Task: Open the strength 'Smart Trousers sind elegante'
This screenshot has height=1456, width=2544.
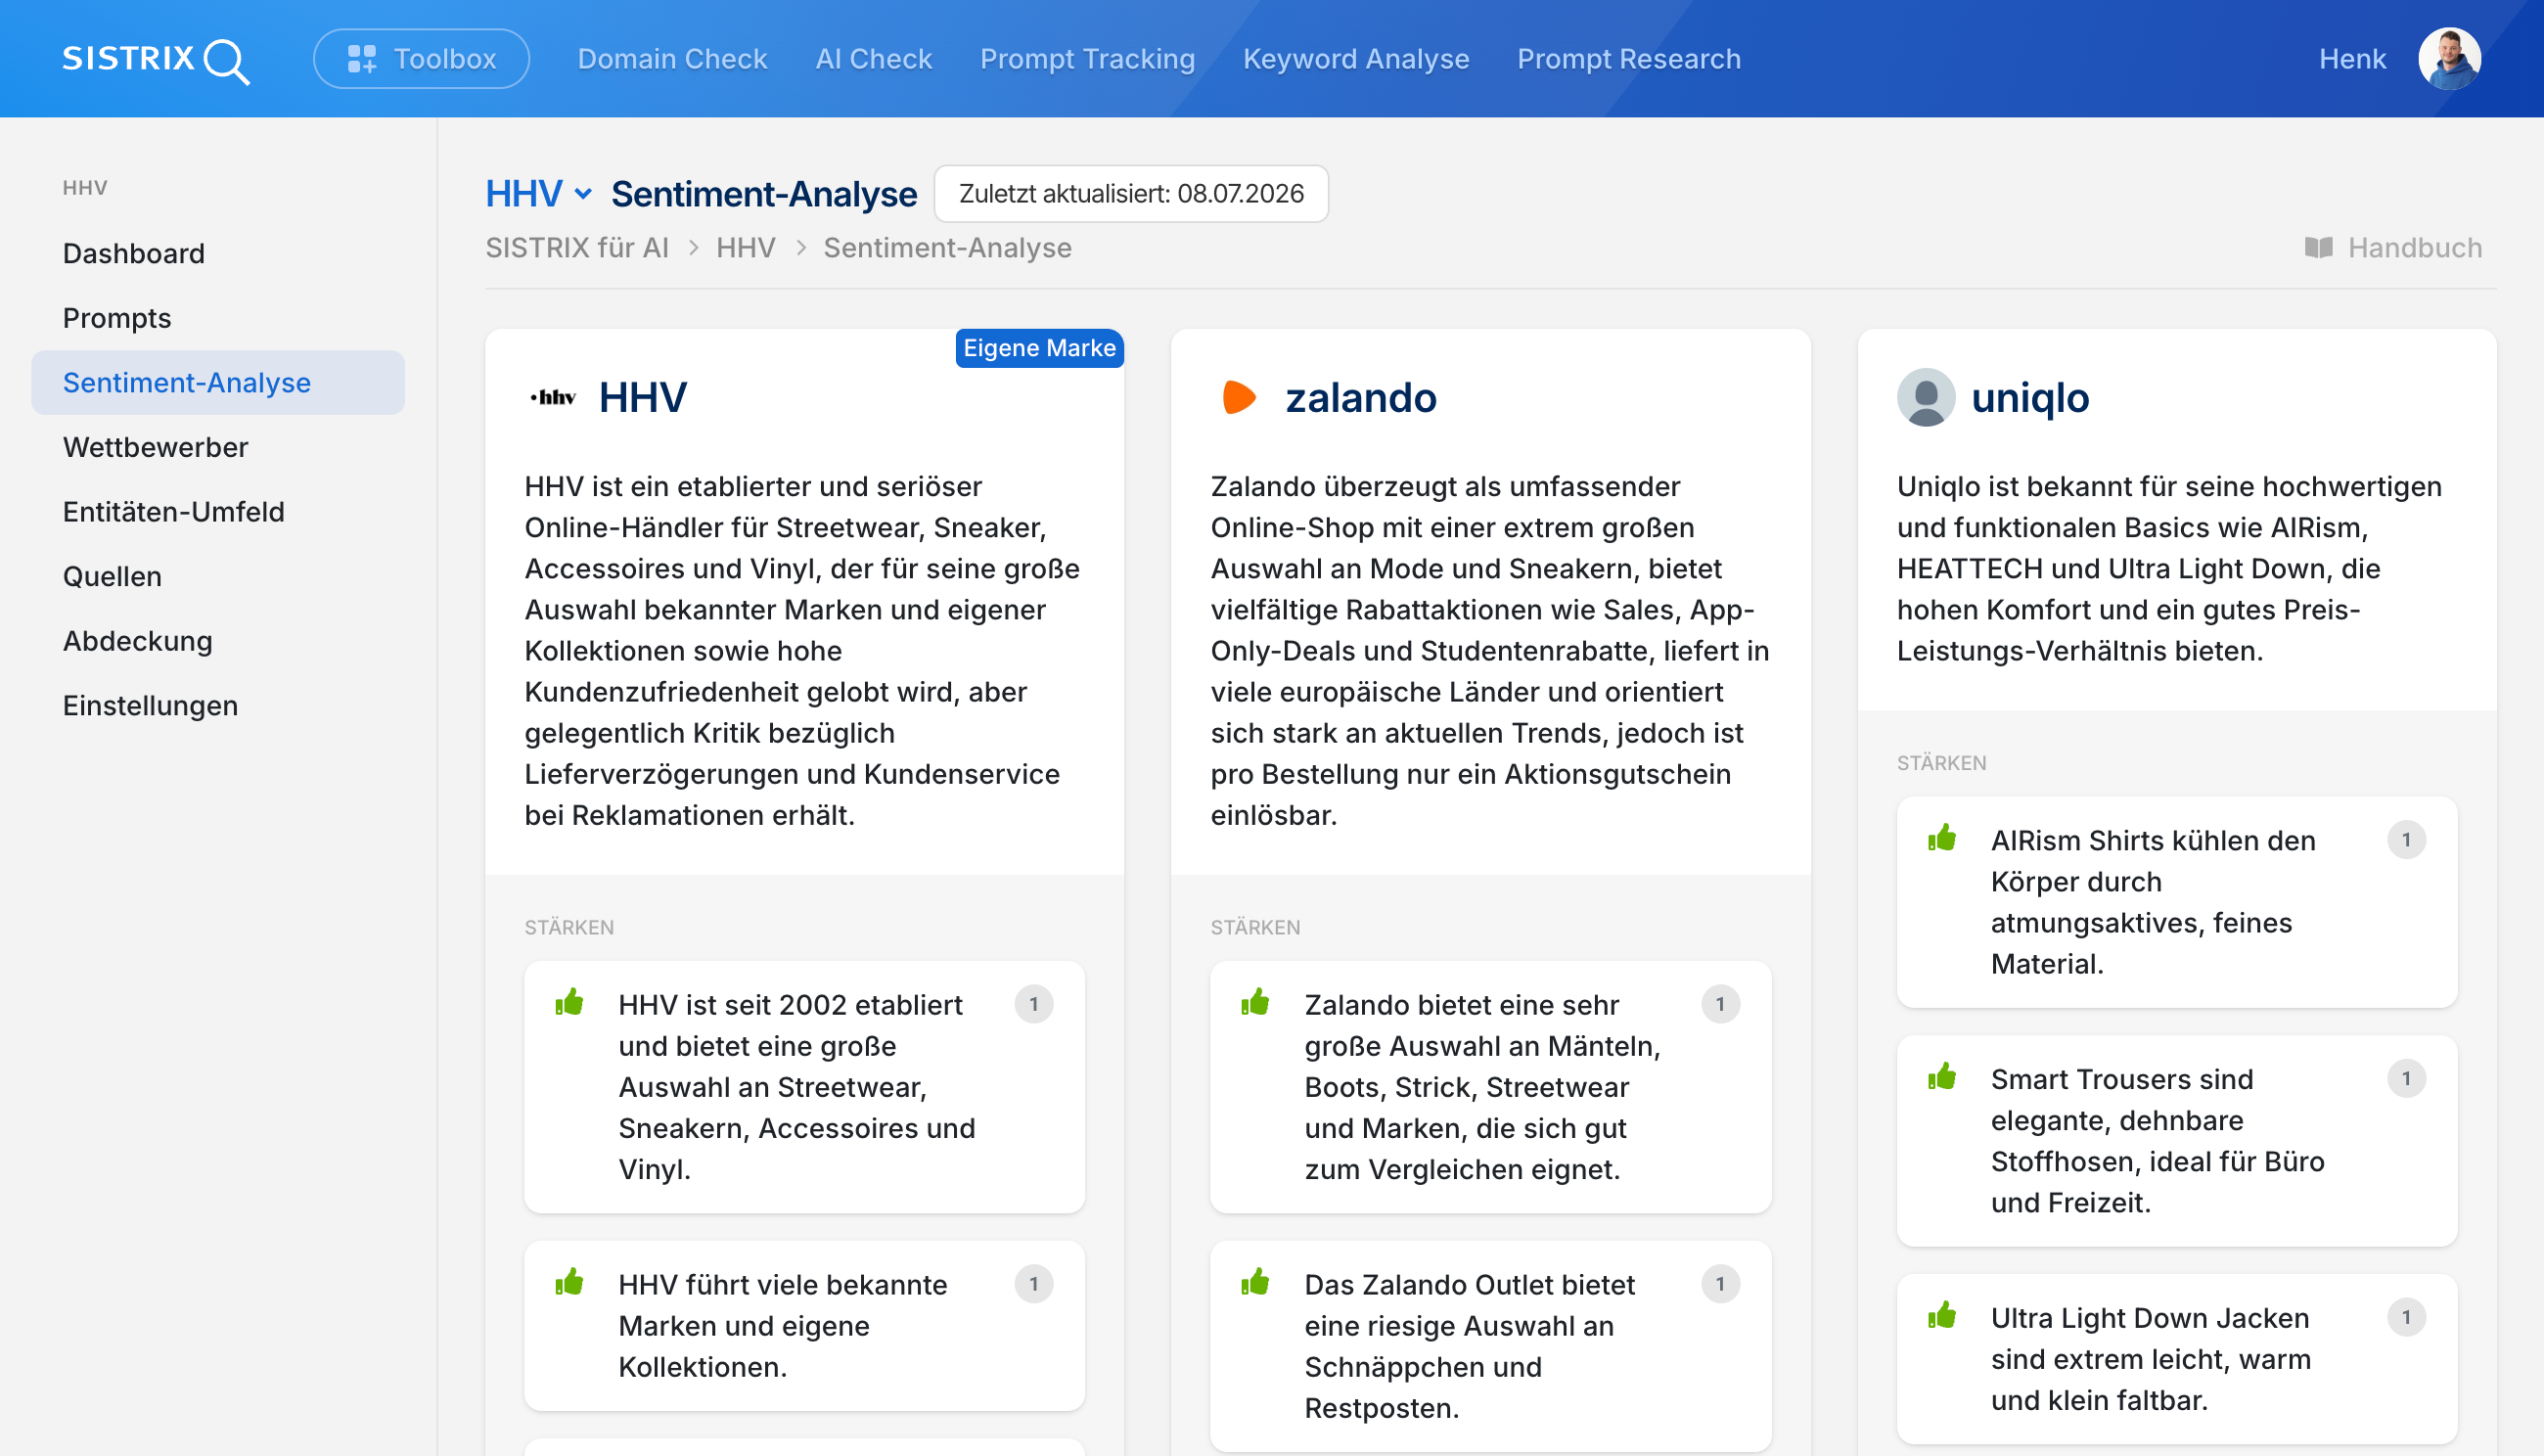Action: 2176,1142
